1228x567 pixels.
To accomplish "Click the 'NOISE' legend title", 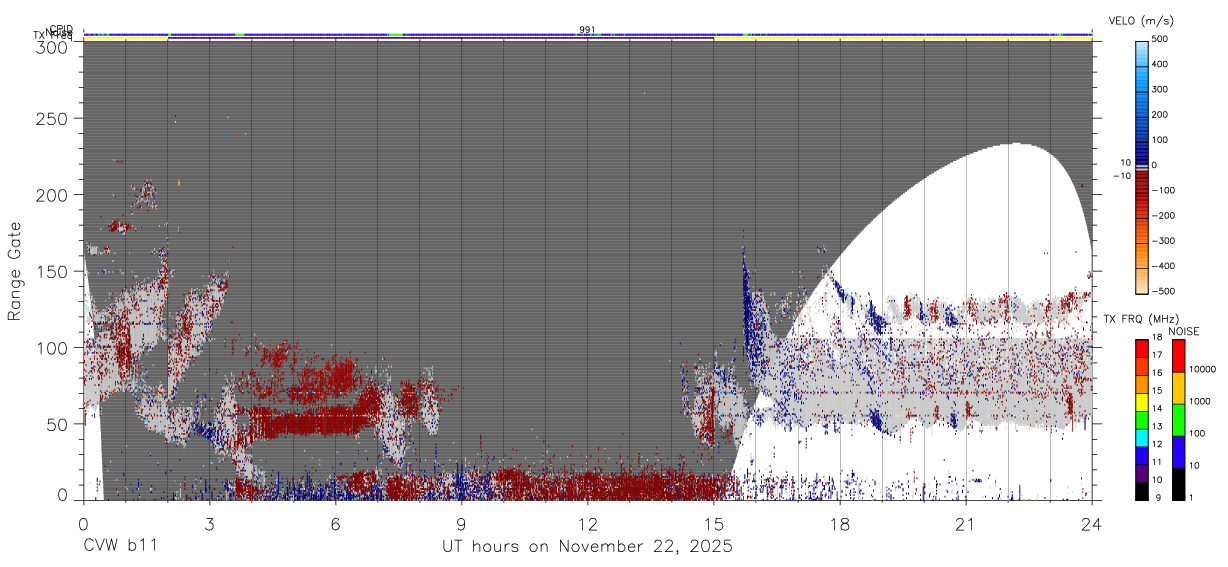I will point(1185,331).
